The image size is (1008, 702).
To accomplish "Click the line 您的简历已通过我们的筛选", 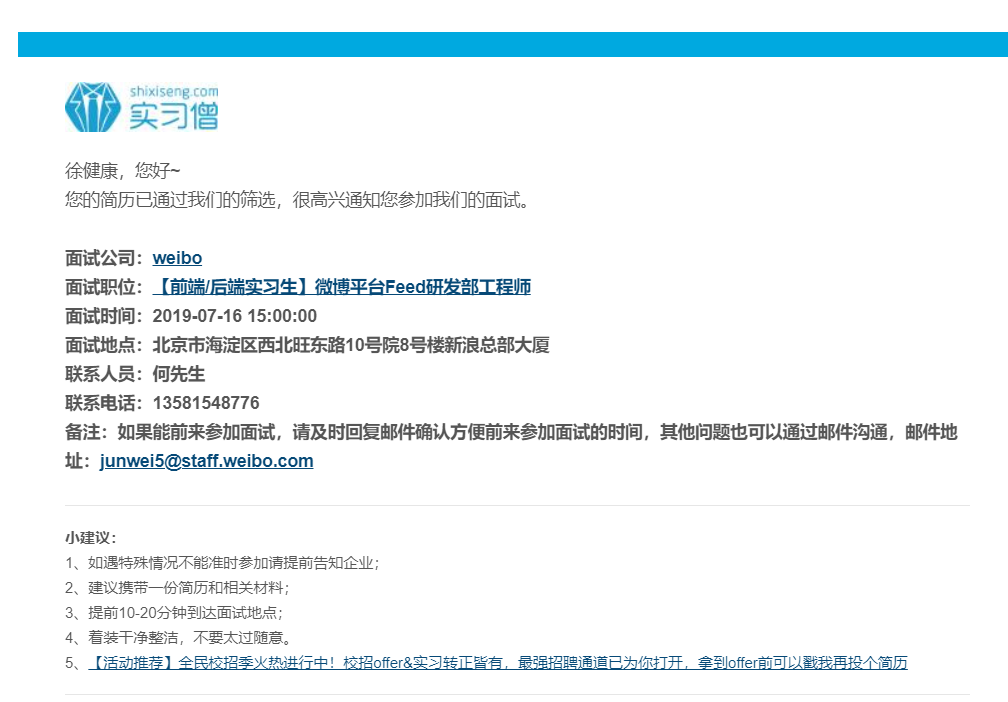I will 297,200.
